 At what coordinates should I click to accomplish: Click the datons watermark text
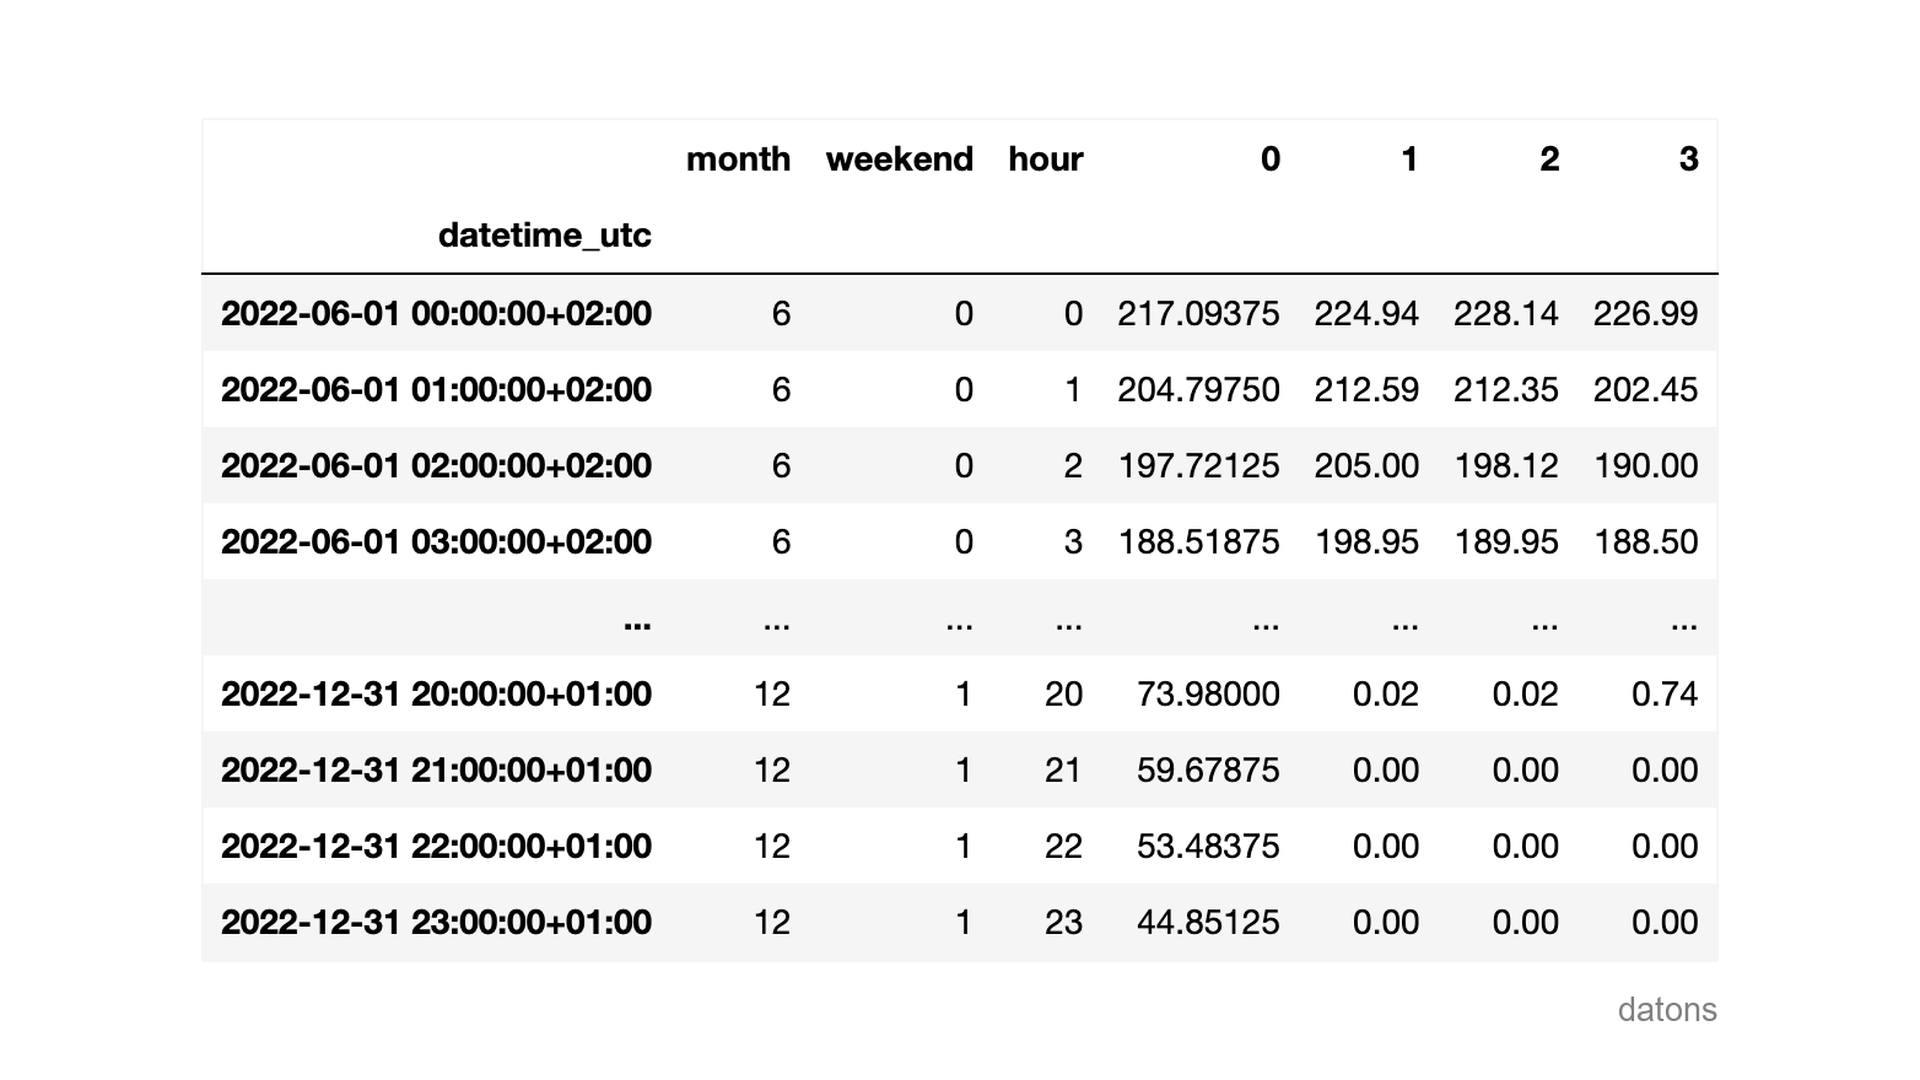pos(1667,1009)
